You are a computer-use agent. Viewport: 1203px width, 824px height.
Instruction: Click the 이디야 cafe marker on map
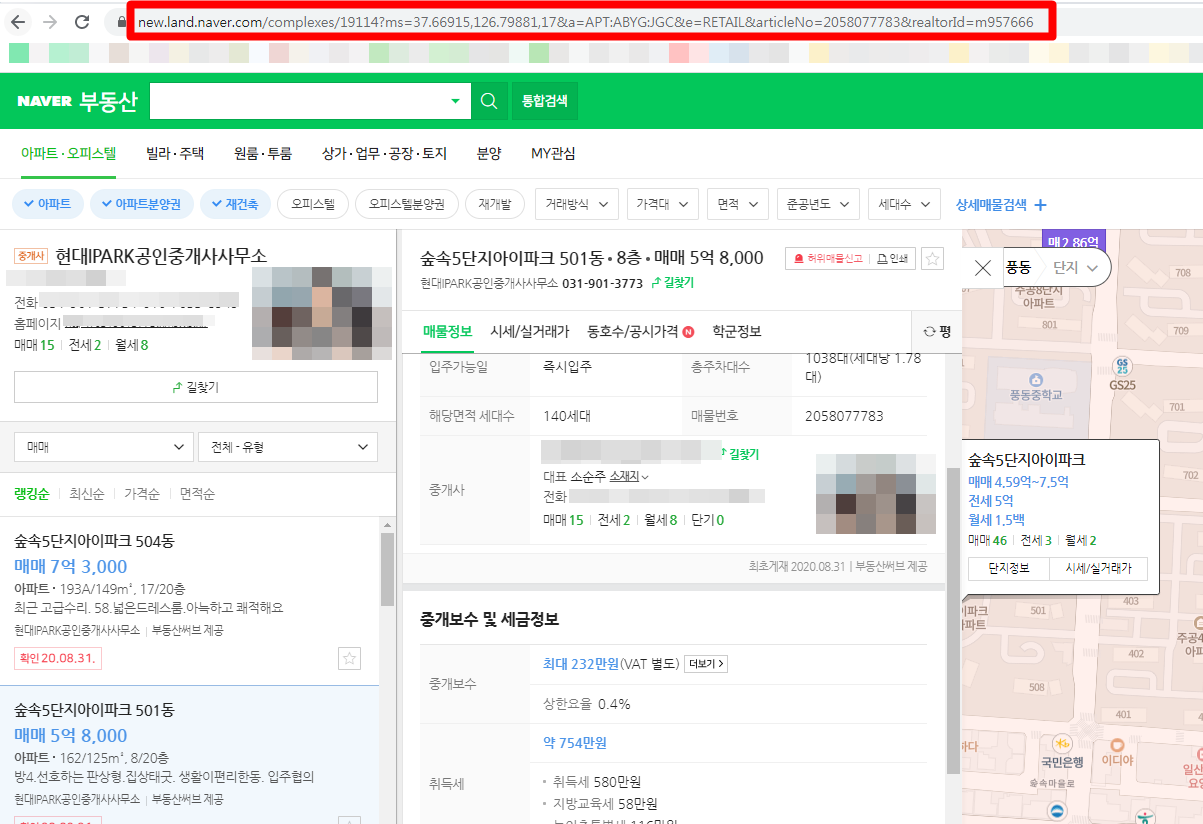coord(1118,750)
